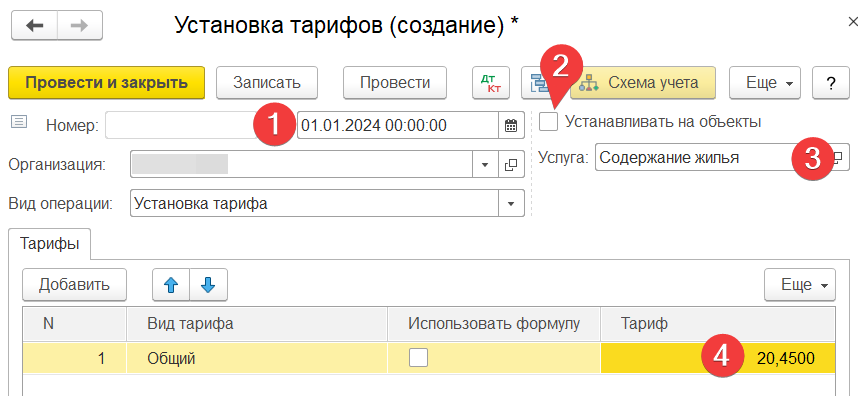This screenshot has height=396, width=858.
Task: Click the report icon left of Номер
Action: pyautogui.click(x=19, y=122)
